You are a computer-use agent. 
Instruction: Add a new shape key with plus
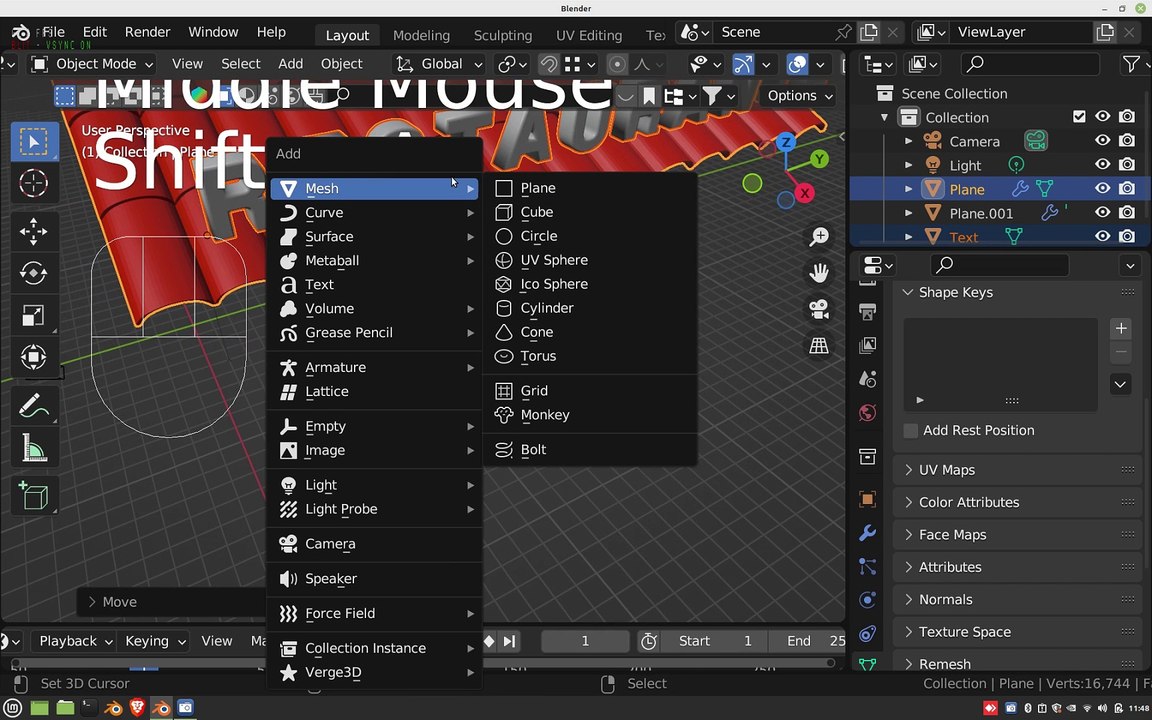[1120, 328]
